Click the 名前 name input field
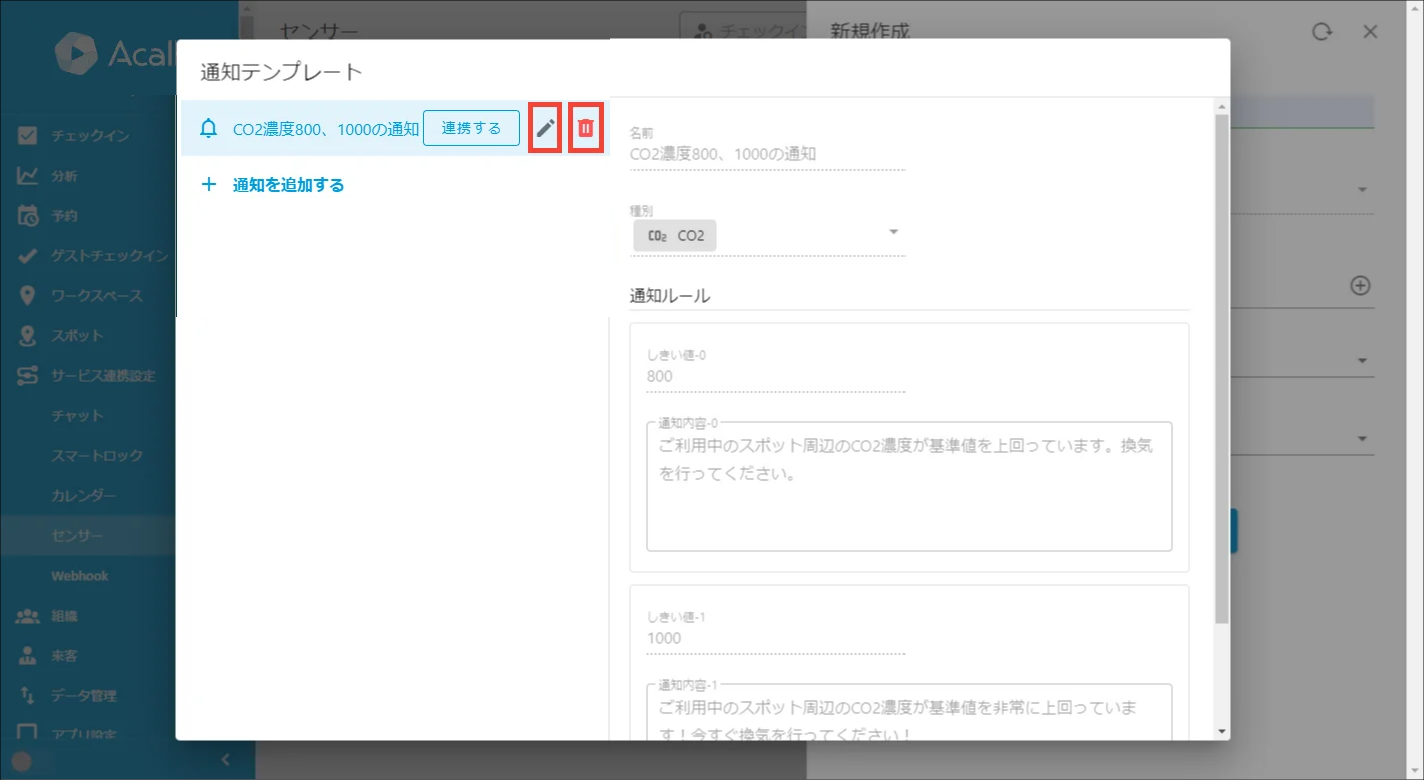1424x780 pixels. coord(767,155)
